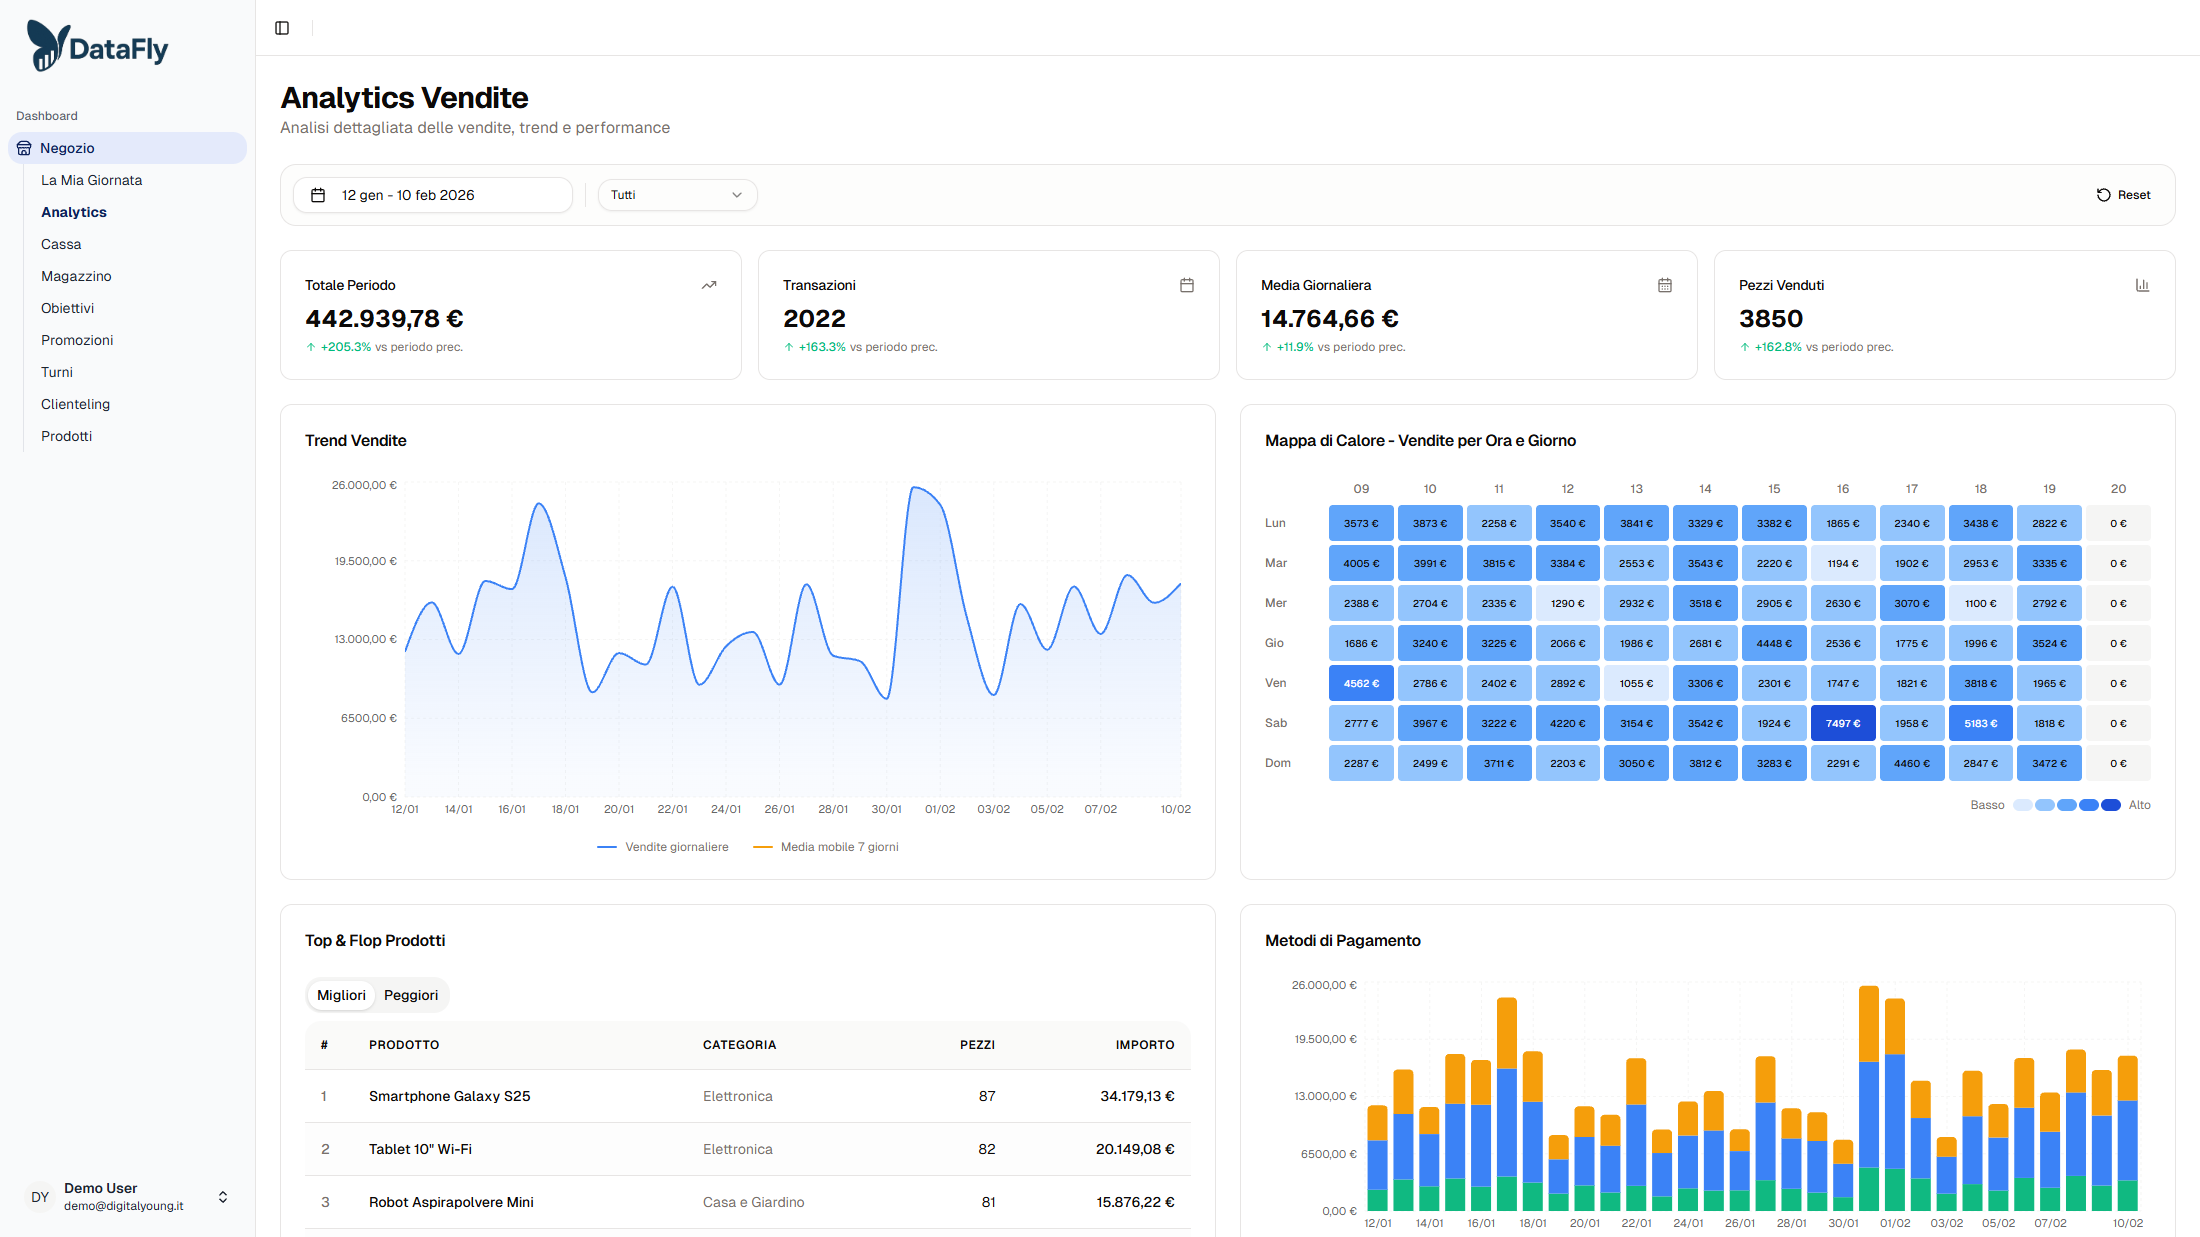Open the 12 gen - 10 feb 2026 date picker
Viewport: 2200px width, 1237px height.
(x=432, y=194)
